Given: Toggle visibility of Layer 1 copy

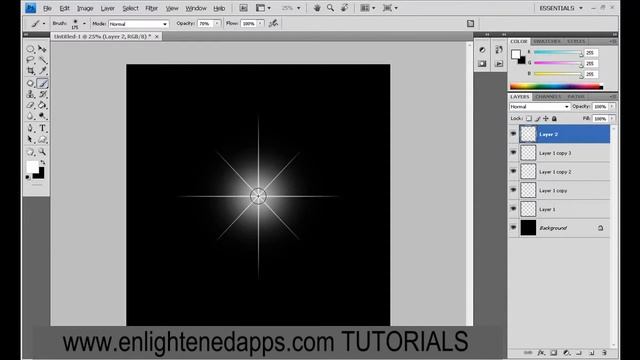Looking at the screenshot, I should pyautogui.click(x=513, y=190).
